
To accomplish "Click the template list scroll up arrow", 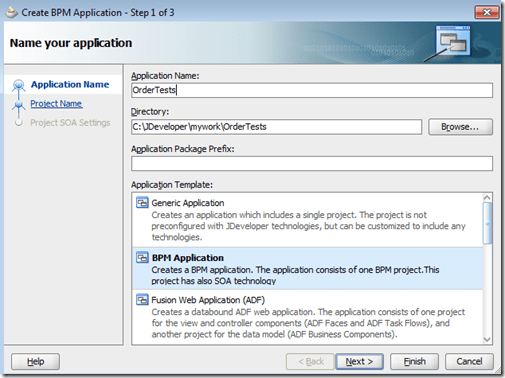I will (x=487, y=198).
